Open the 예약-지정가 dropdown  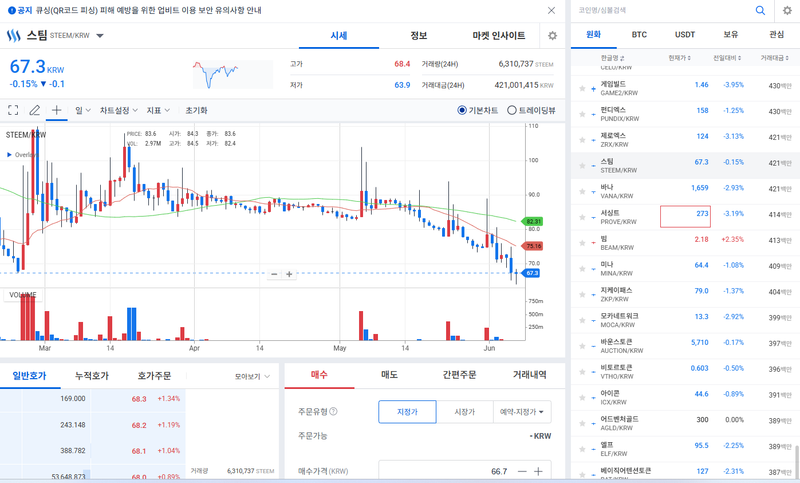pyautogui.click(x=522, y=412)
